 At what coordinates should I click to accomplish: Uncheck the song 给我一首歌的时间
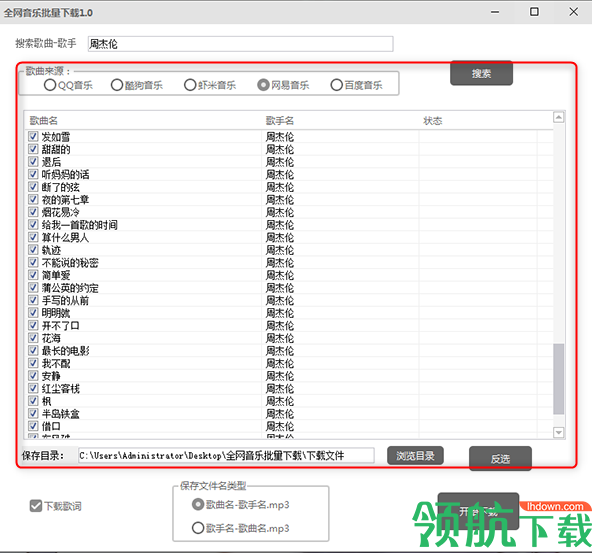point(33,224)
